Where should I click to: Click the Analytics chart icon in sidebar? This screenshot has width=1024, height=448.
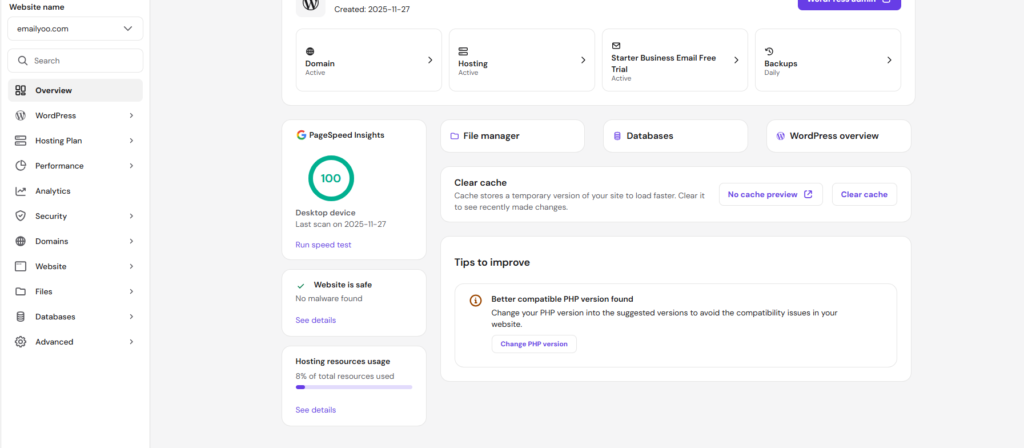pos(21,191)
